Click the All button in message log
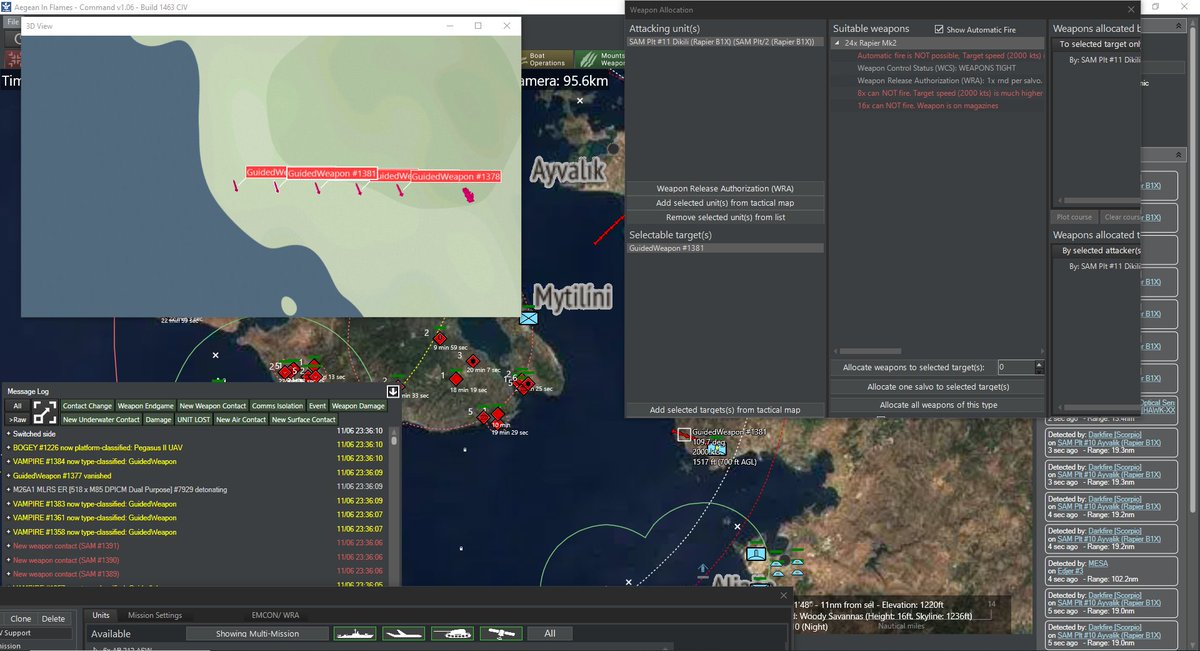The height and width of the screenshot is (651, 1200). tap(17, 406)
